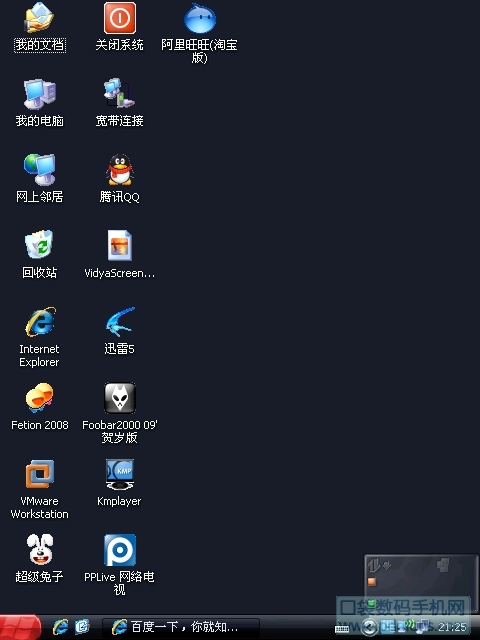This screenshot has height=640, width=480.
Task: Click the taskbar clock showing 21:25
Action: (452, 627)
